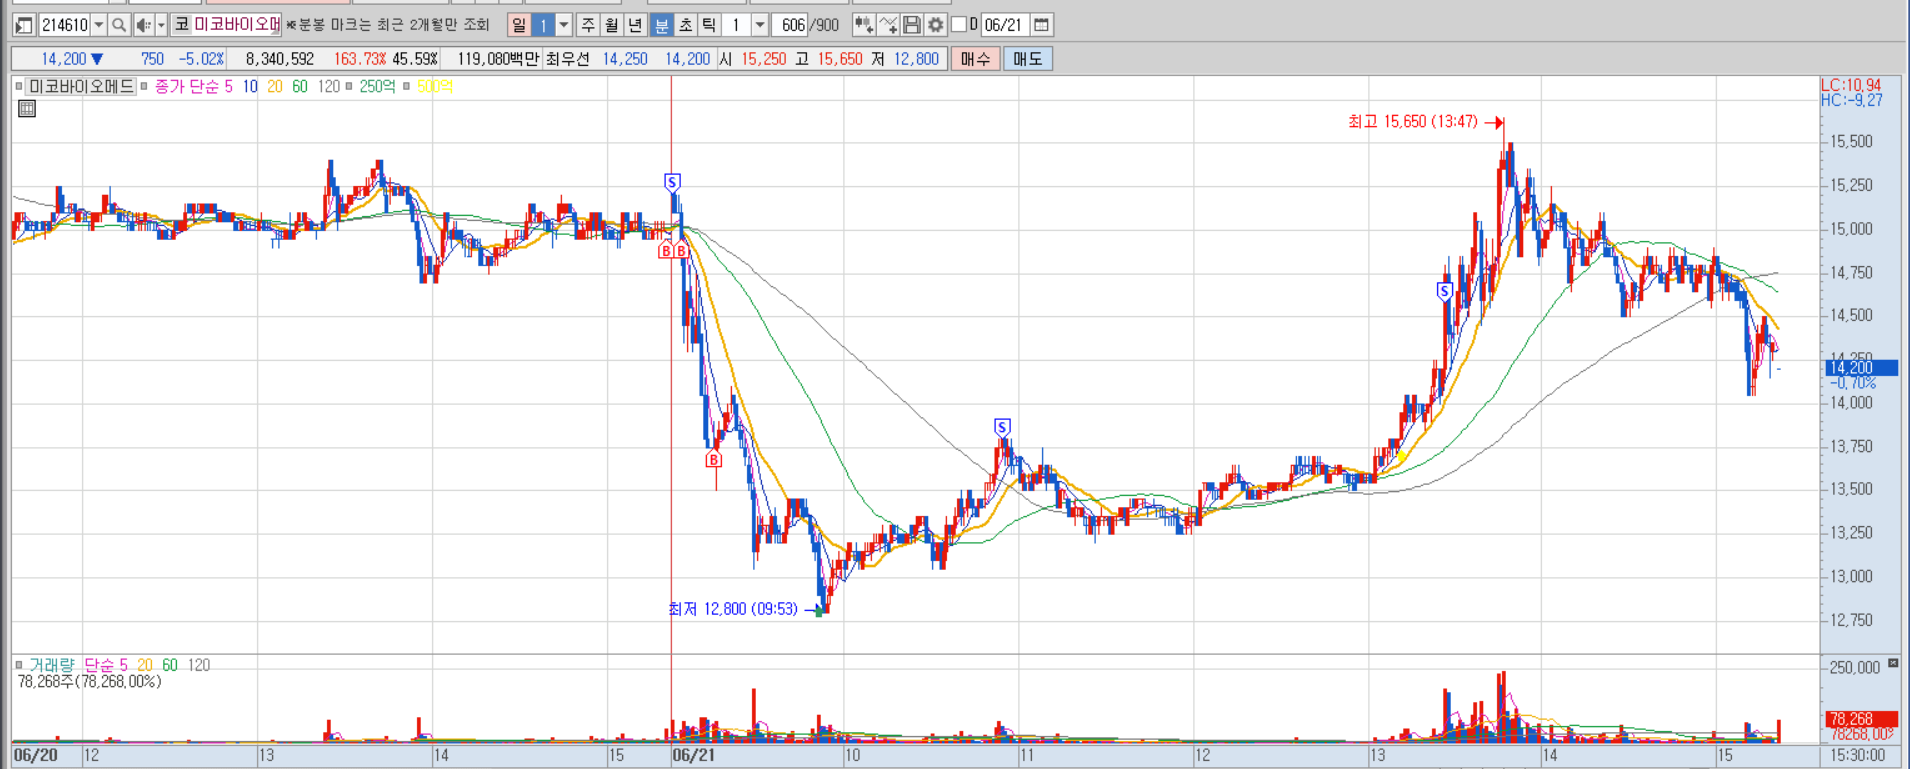Click the chart layout icon left of stock code

coord(24,25)
